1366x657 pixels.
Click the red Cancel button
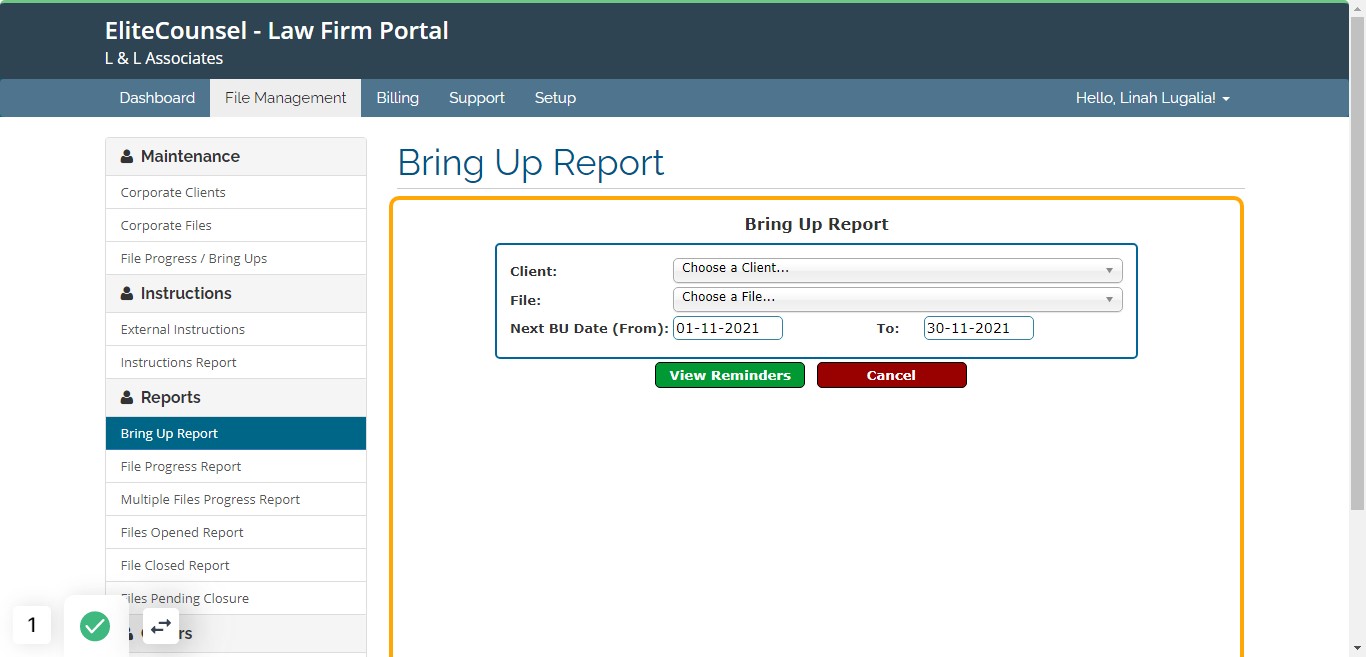891,375
